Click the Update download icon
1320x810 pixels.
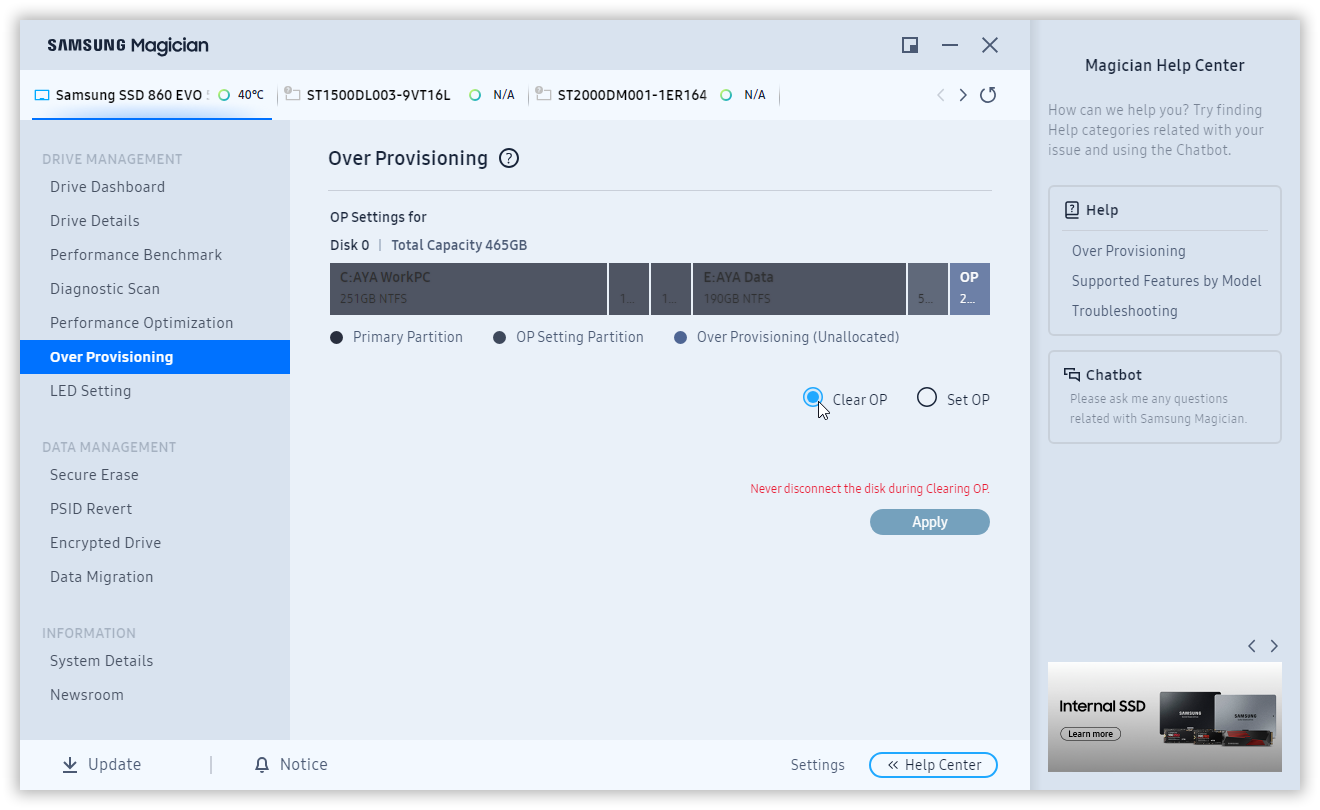click(x=70, y=765)
